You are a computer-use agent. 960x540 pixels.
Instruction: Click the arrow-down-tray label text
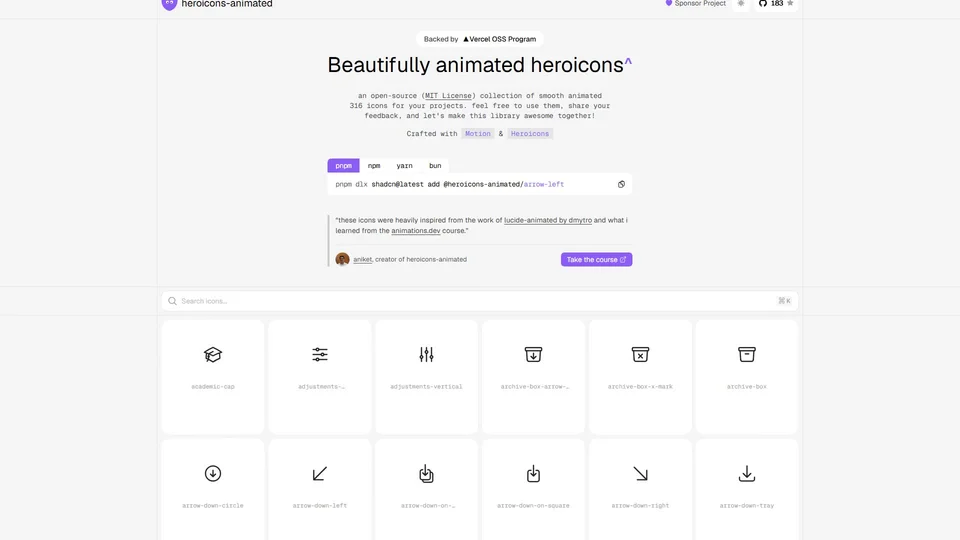(x=747, y=506)
